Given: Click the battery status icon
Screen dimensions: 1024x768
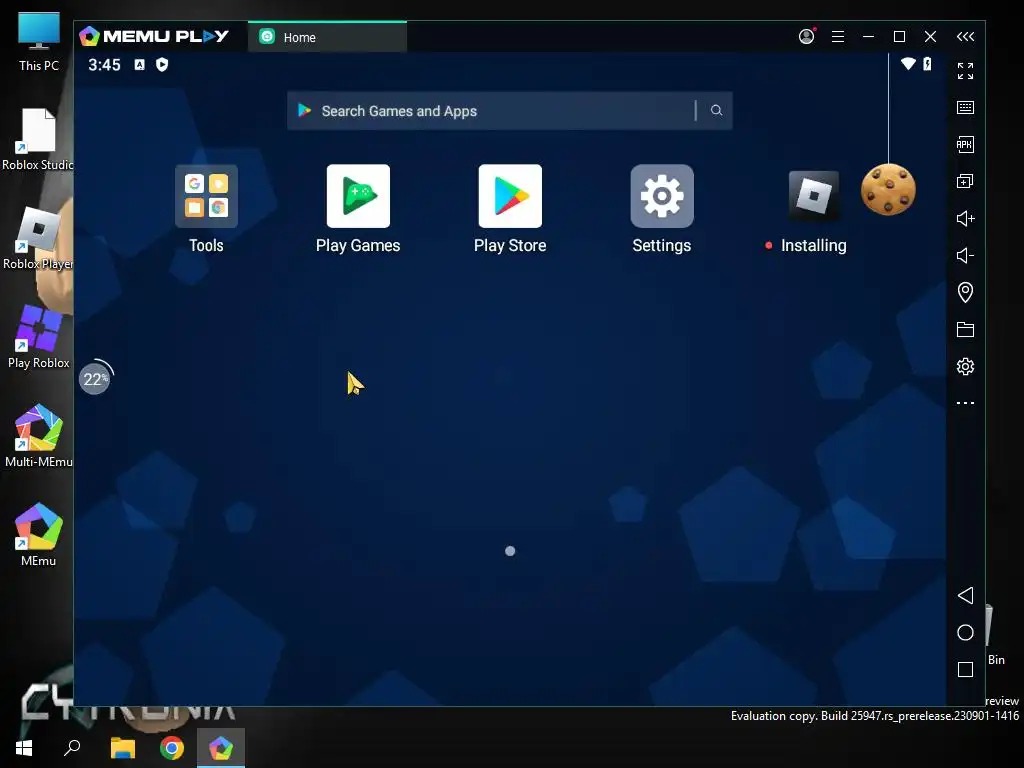Looking at the screenshot, I should tap(927, 63).
